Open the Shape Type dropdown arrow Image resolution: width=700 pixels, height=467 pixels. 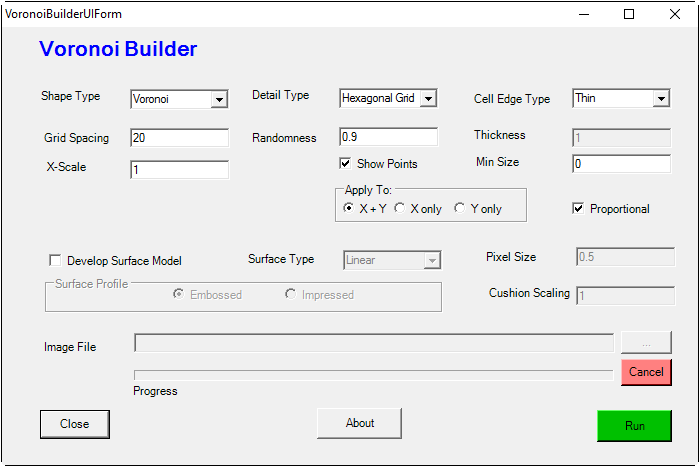(x=219, y=99)
